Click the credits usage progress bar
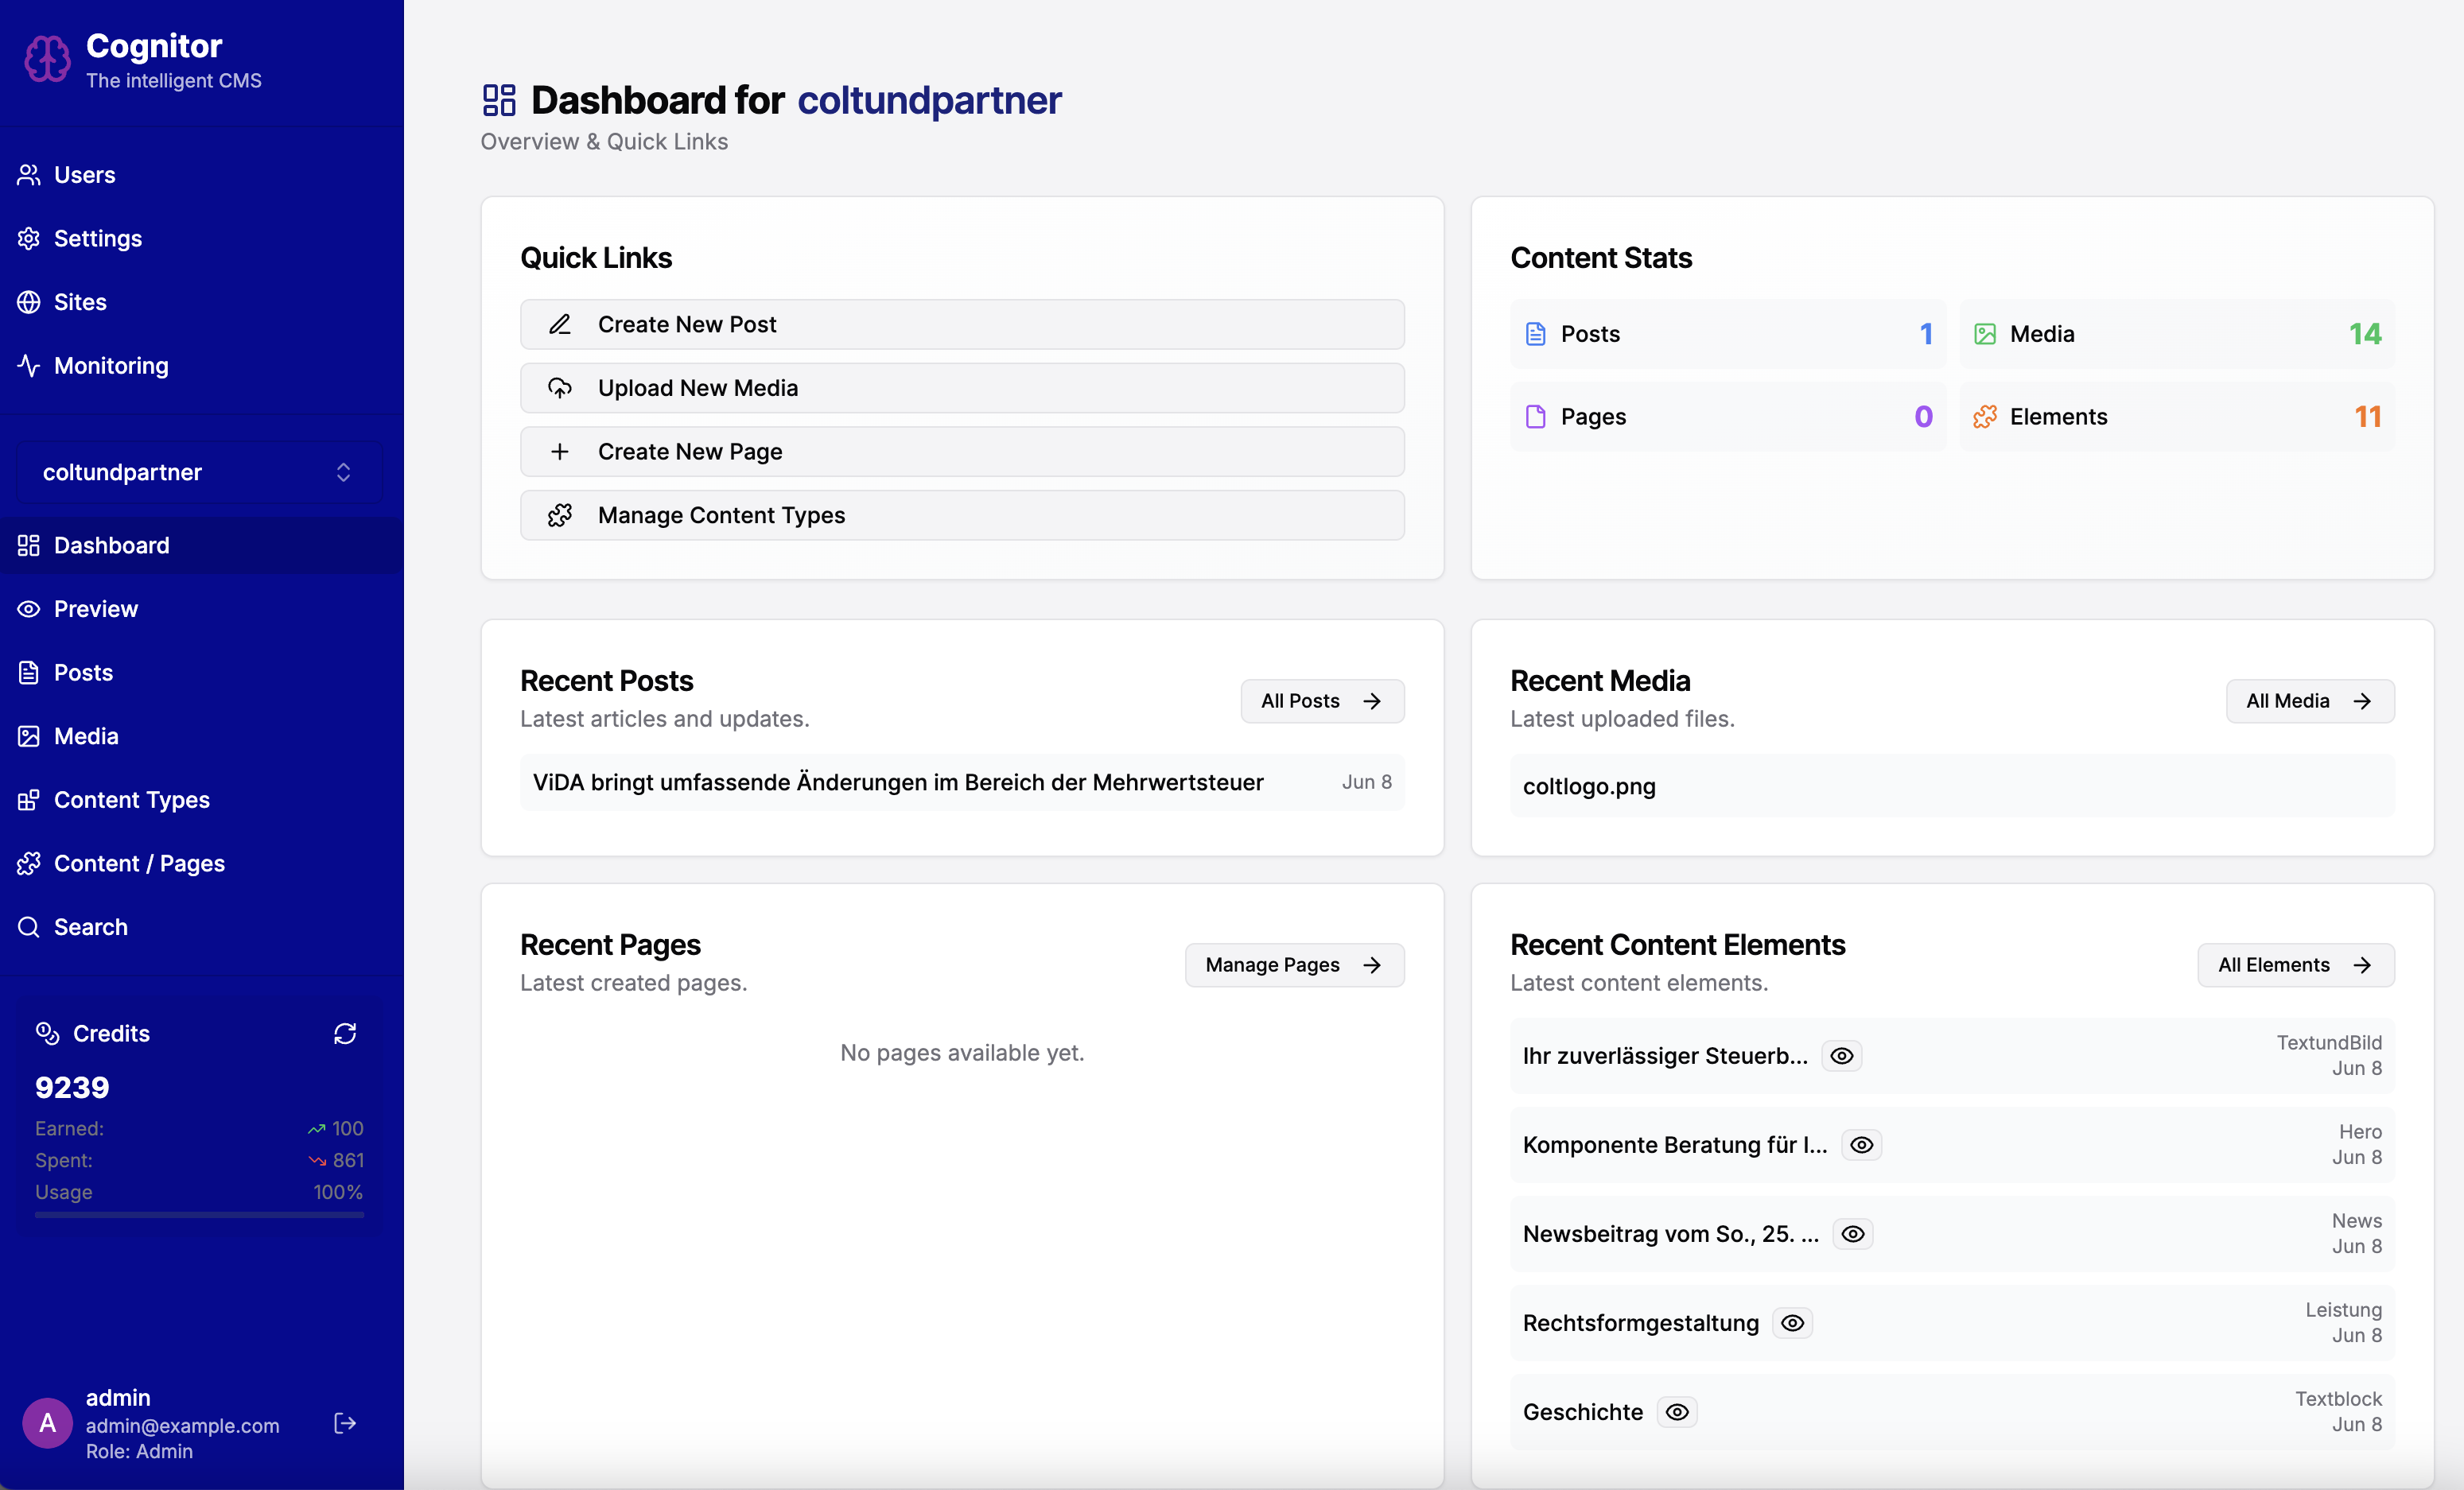The height and width of the screenshot is (1490, 2464). (x=198, y=1216)
